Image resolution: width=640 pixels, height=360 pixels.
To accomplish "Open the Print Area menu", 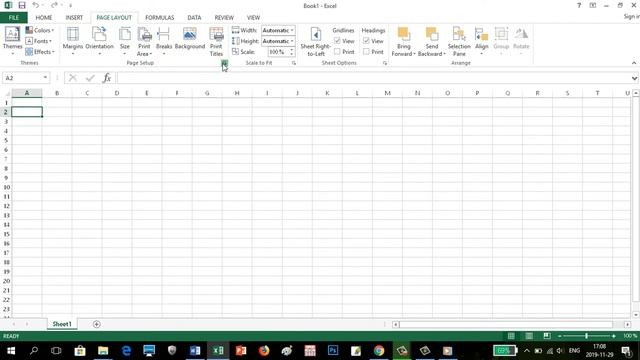I will [144, 41].
